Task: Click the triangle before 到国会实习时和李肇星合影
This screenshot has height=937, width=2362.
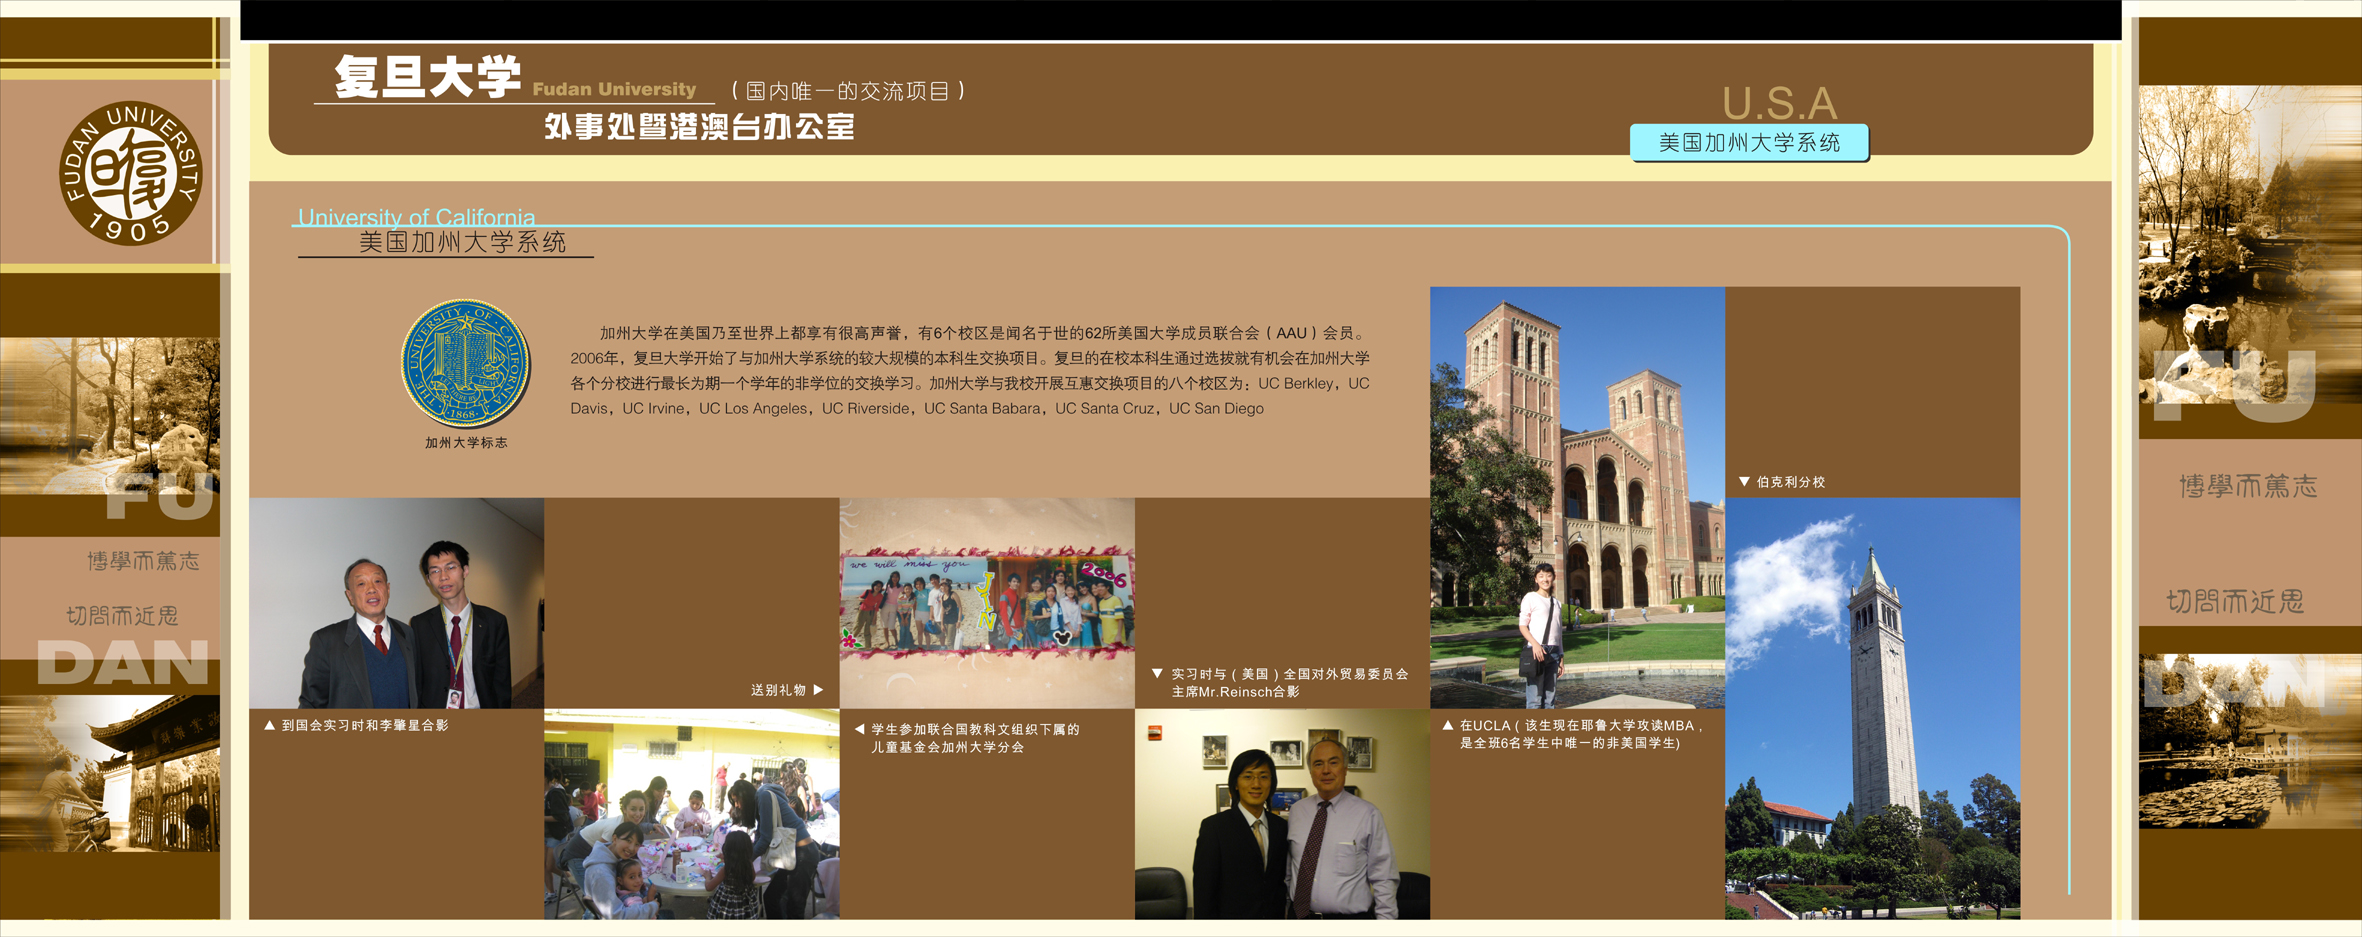Action: [x=269, y=726]
